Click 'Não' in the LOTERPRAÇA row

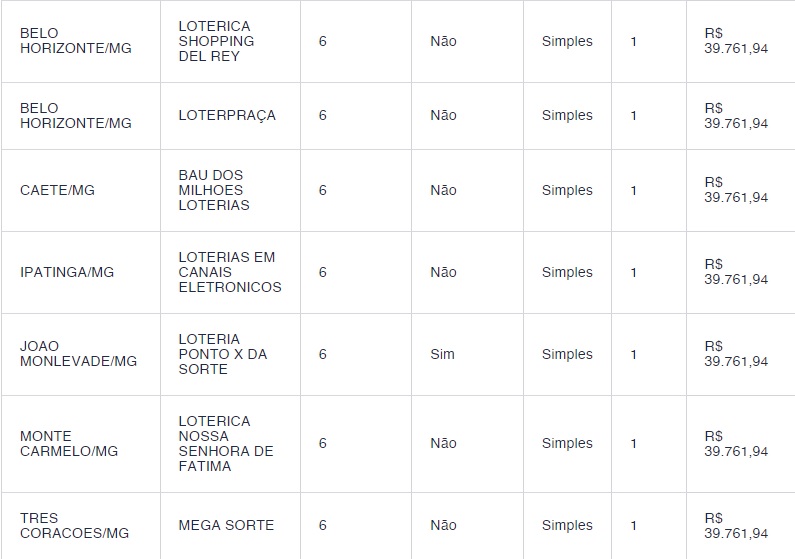coord(443,115)
